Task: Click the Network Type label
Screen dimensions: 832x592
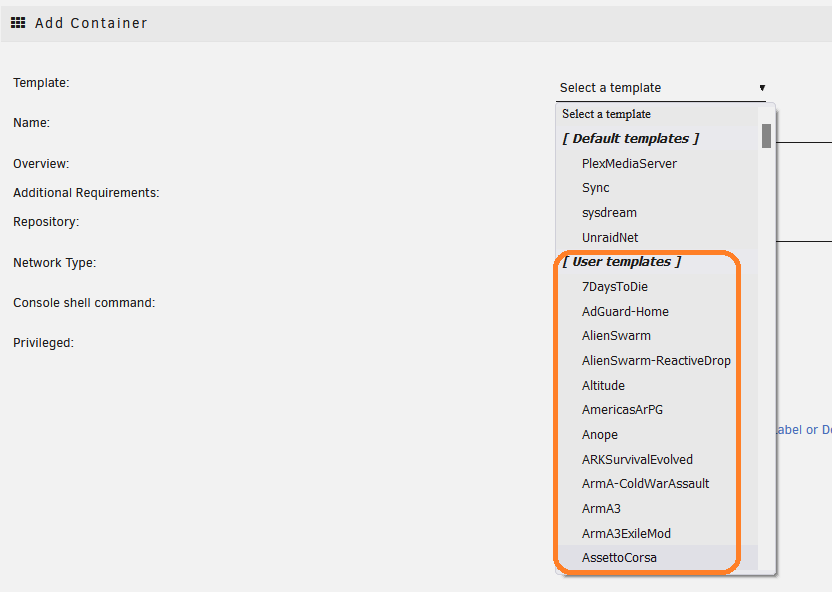Action: pos(55,263)
